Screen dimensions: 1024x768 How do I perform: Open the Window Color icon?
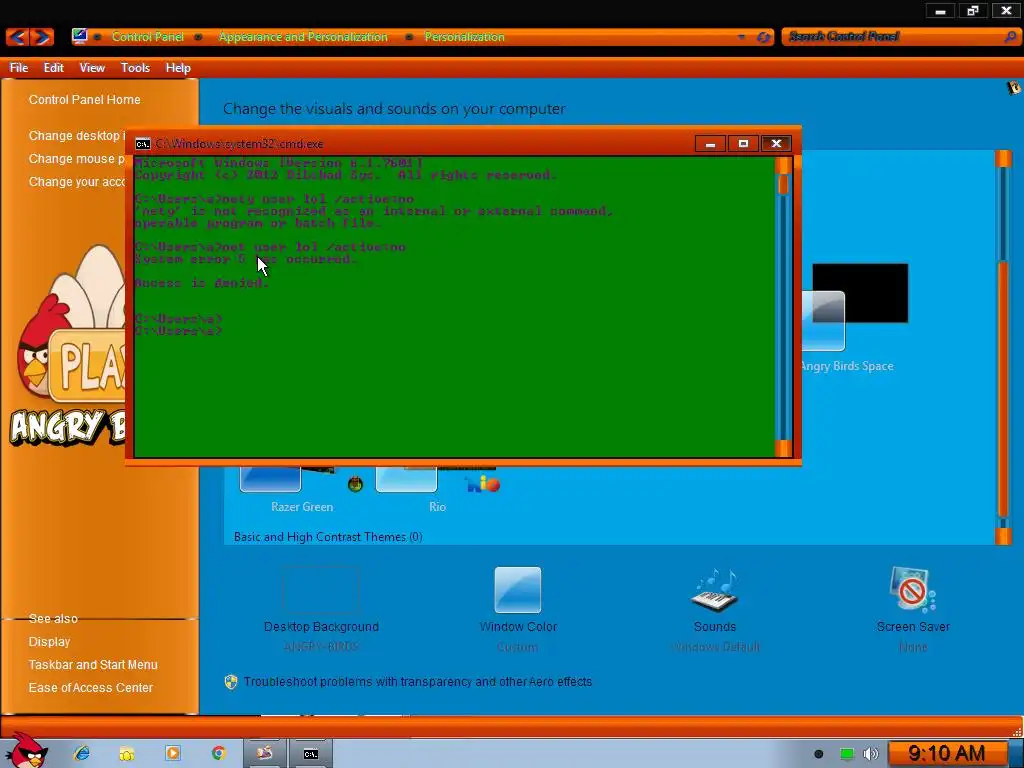[518, 590]
